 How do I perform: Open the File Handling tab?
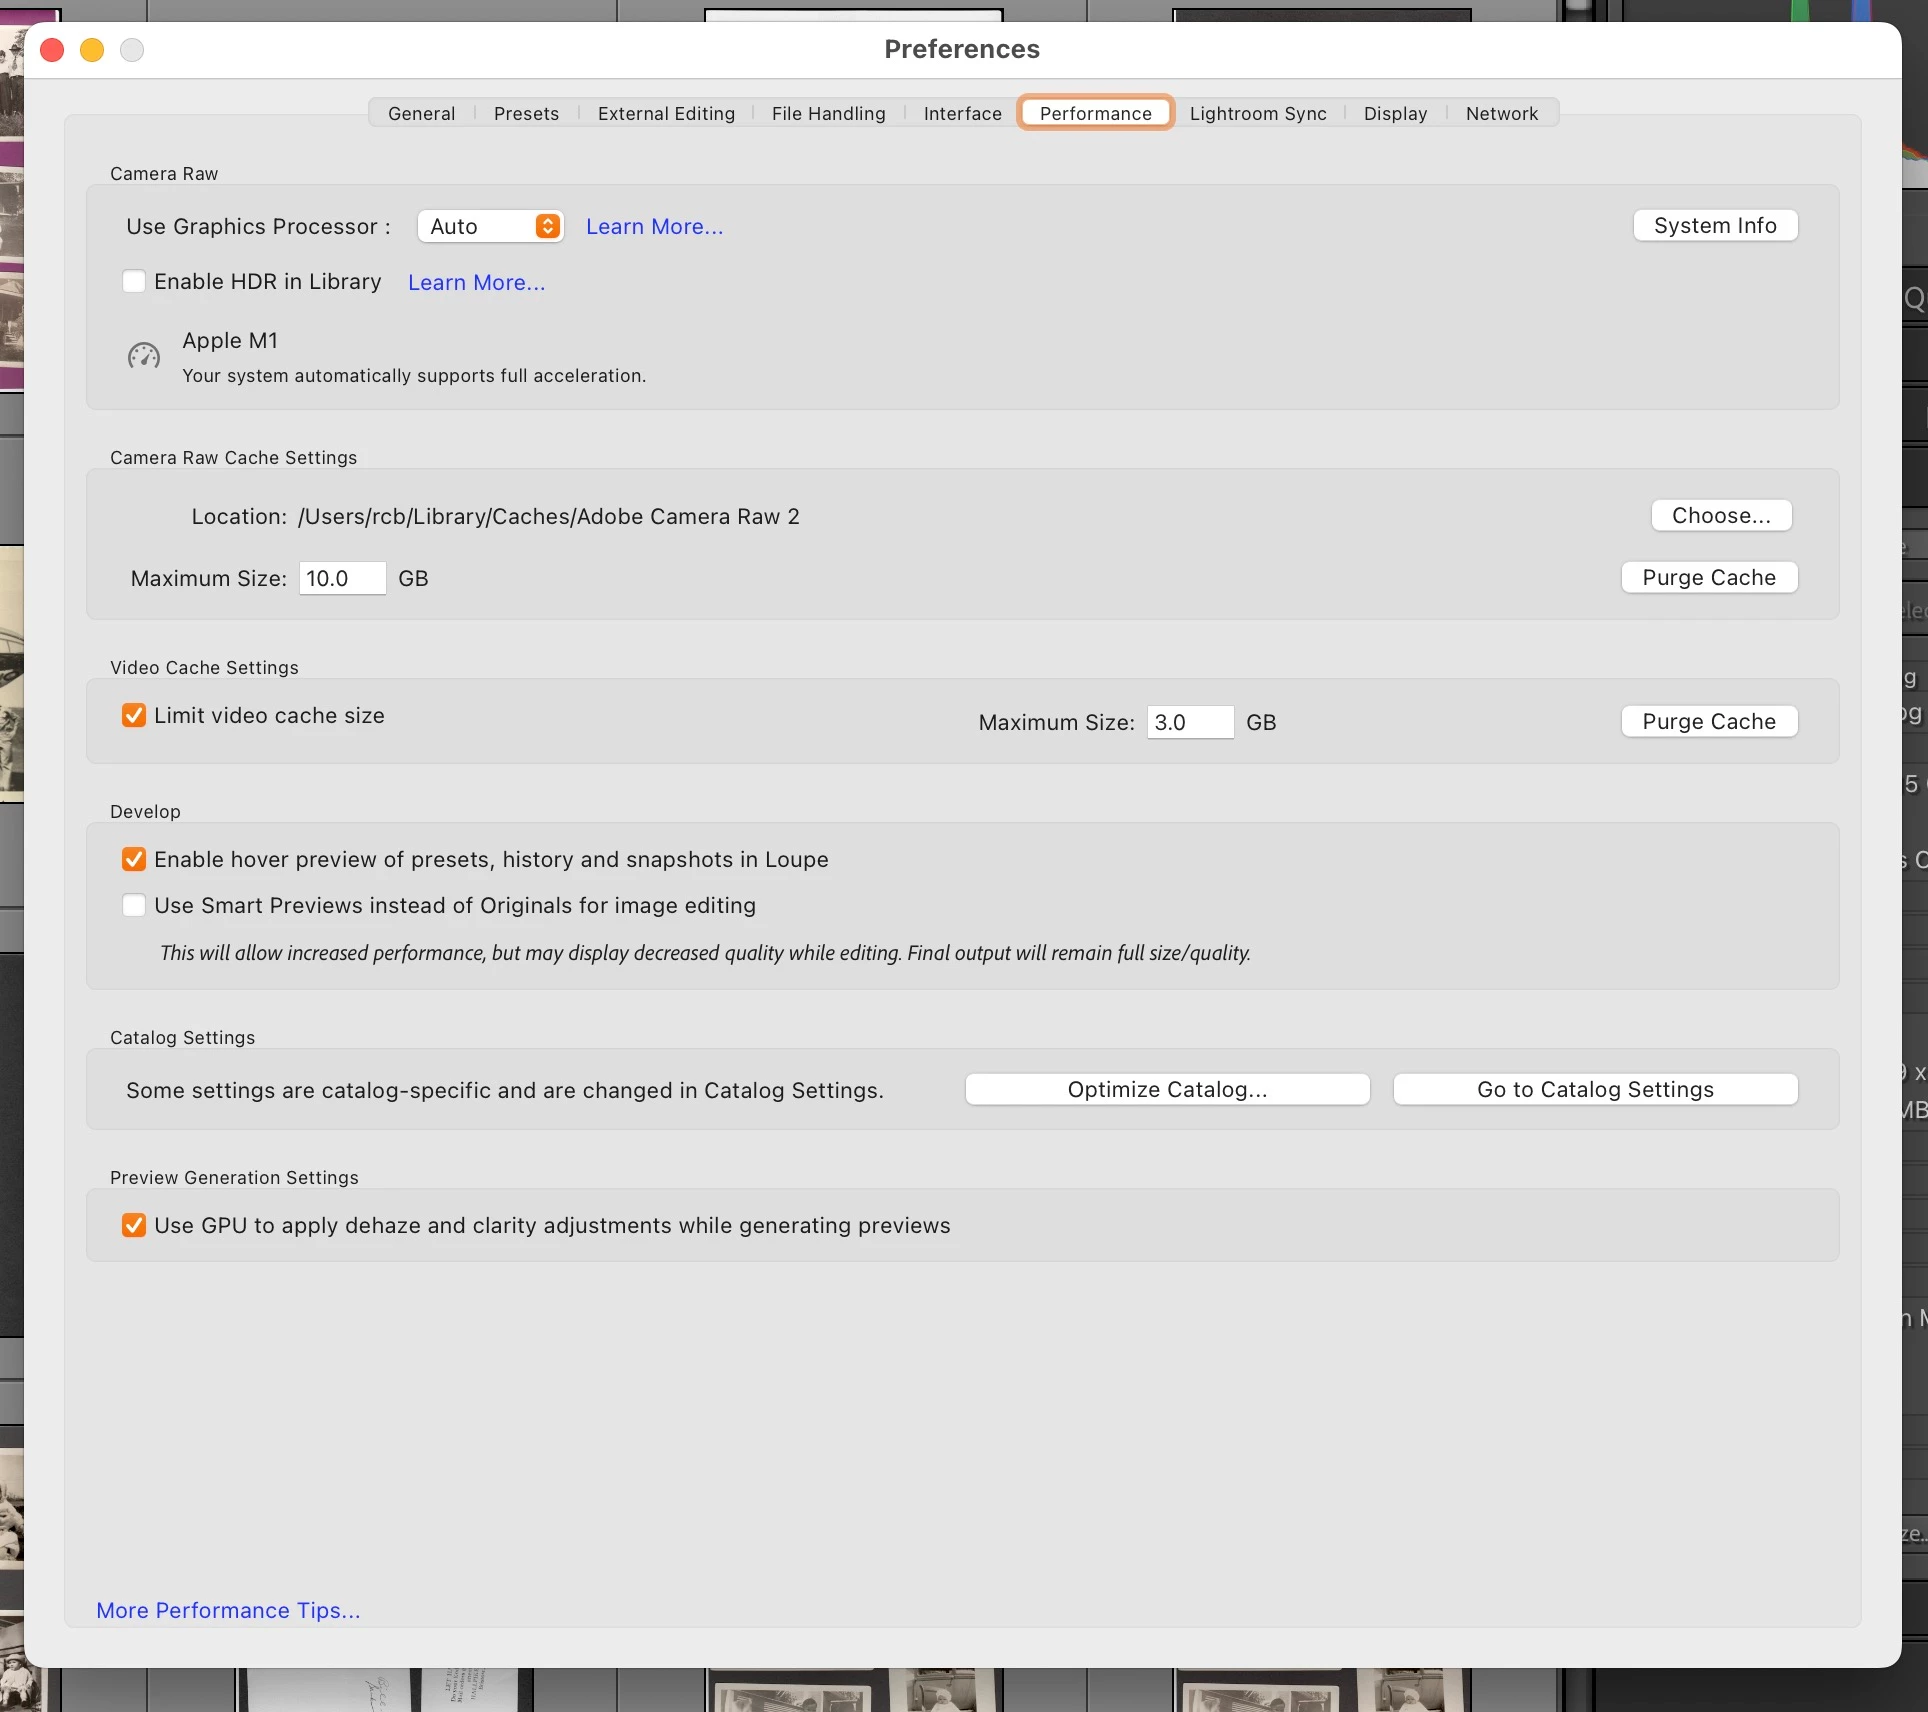[828, 114]
